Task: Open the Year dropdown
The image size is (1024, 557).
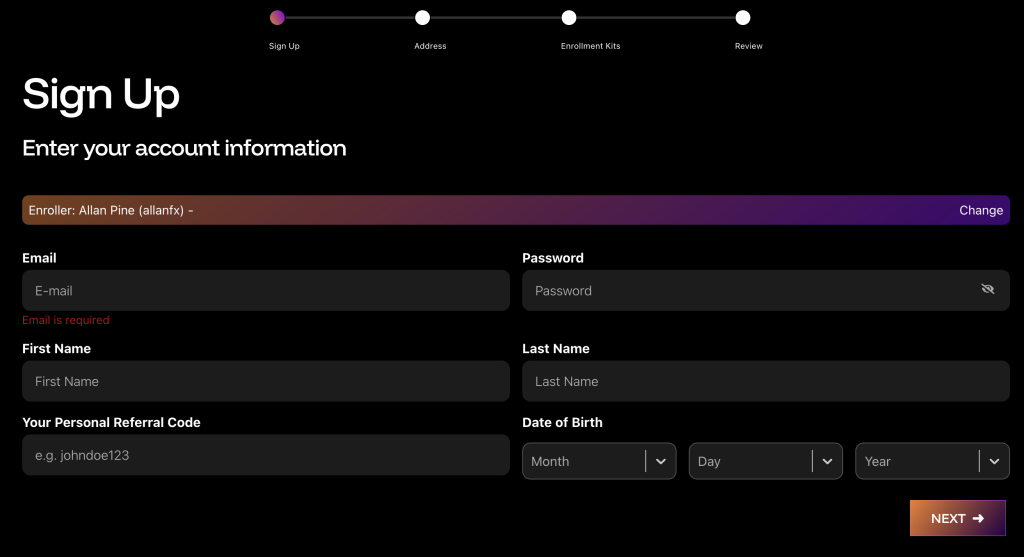Action: (x=917, y=461)
